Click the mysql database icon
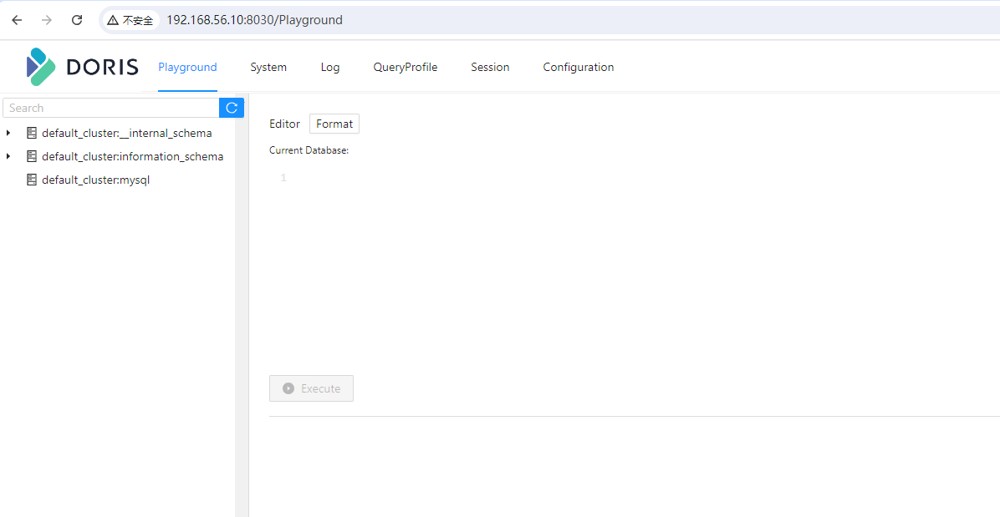 pyautogui.click(x=31, y=180)
